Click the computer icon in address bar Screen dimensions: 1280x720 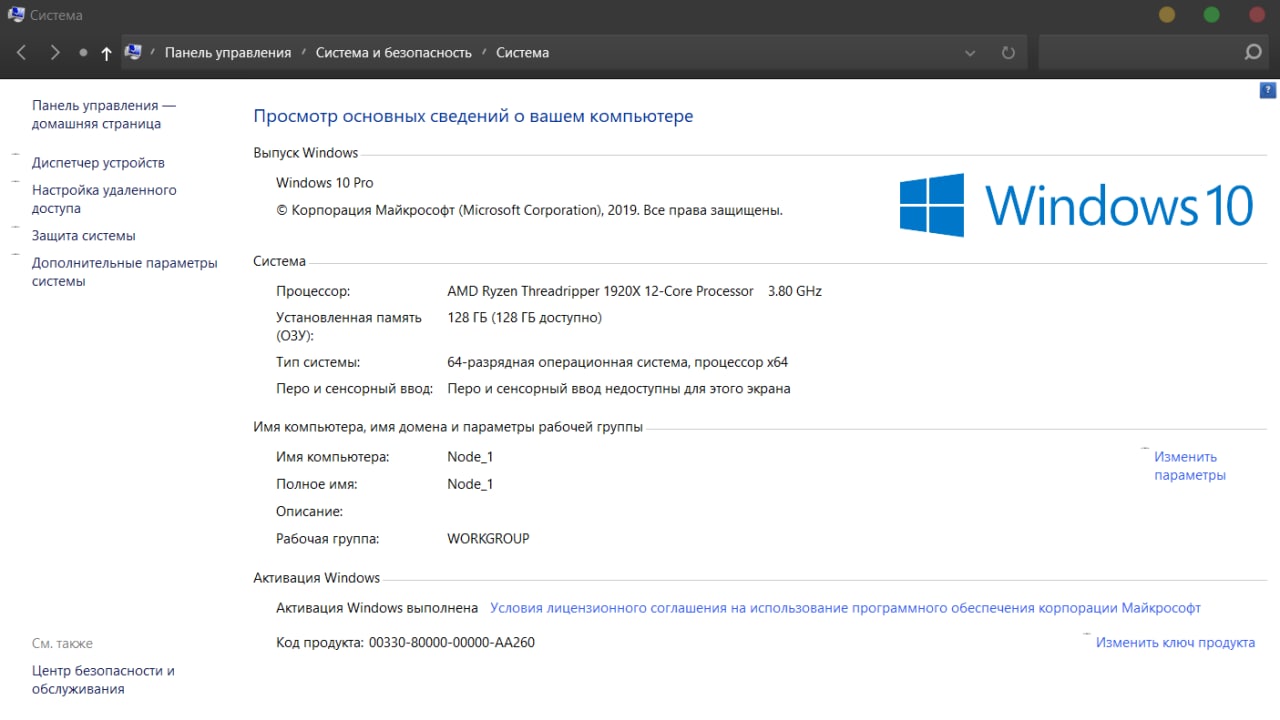point(133,52)
